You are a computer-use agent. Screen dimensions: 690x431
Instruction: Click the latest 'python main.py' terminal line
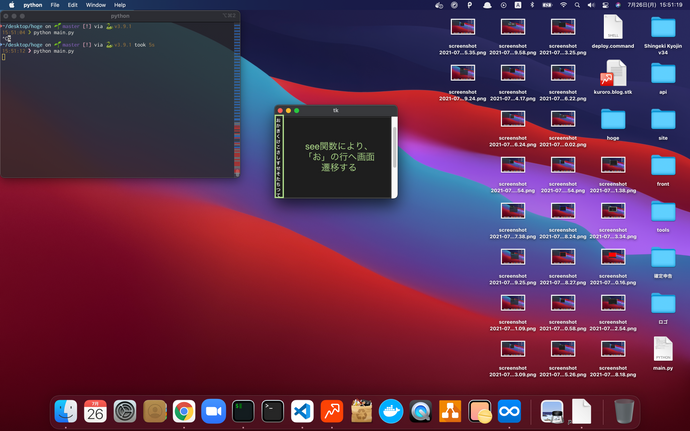tap(54, 51)
